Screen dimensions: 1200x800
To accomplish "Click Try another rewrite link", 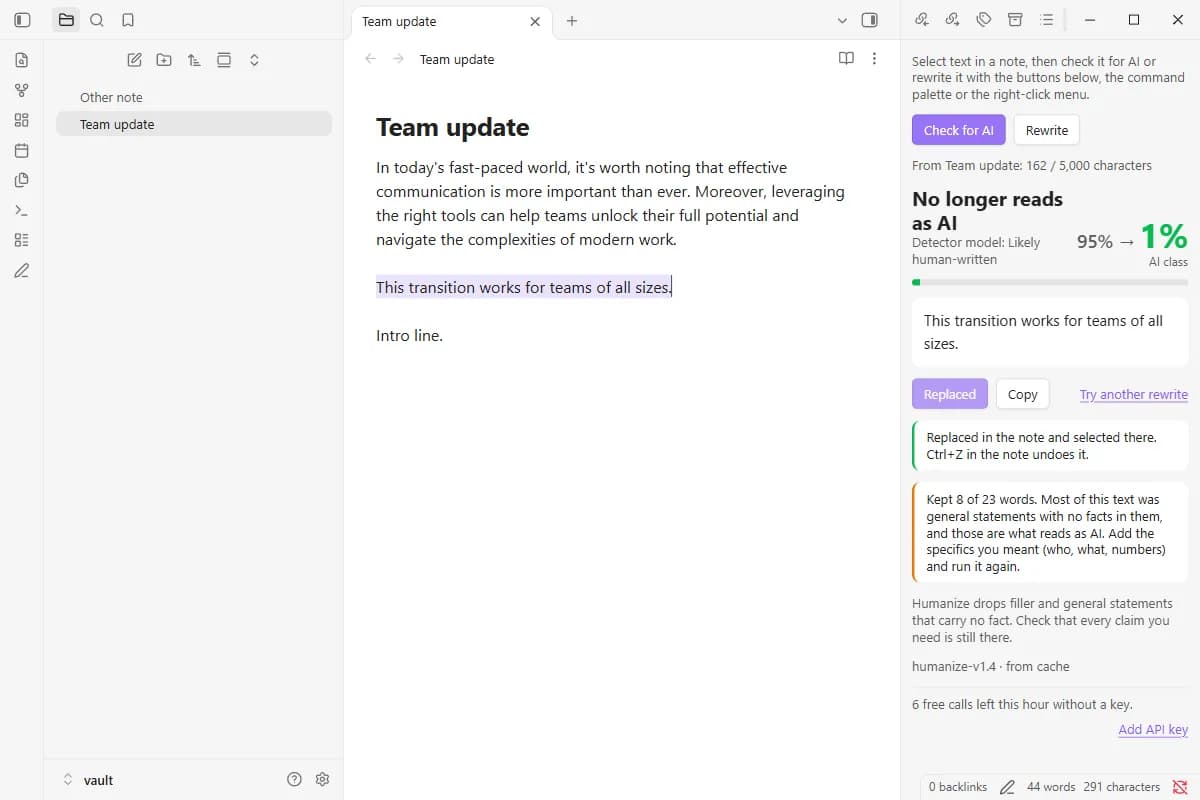I will [x=1134, y=394].
